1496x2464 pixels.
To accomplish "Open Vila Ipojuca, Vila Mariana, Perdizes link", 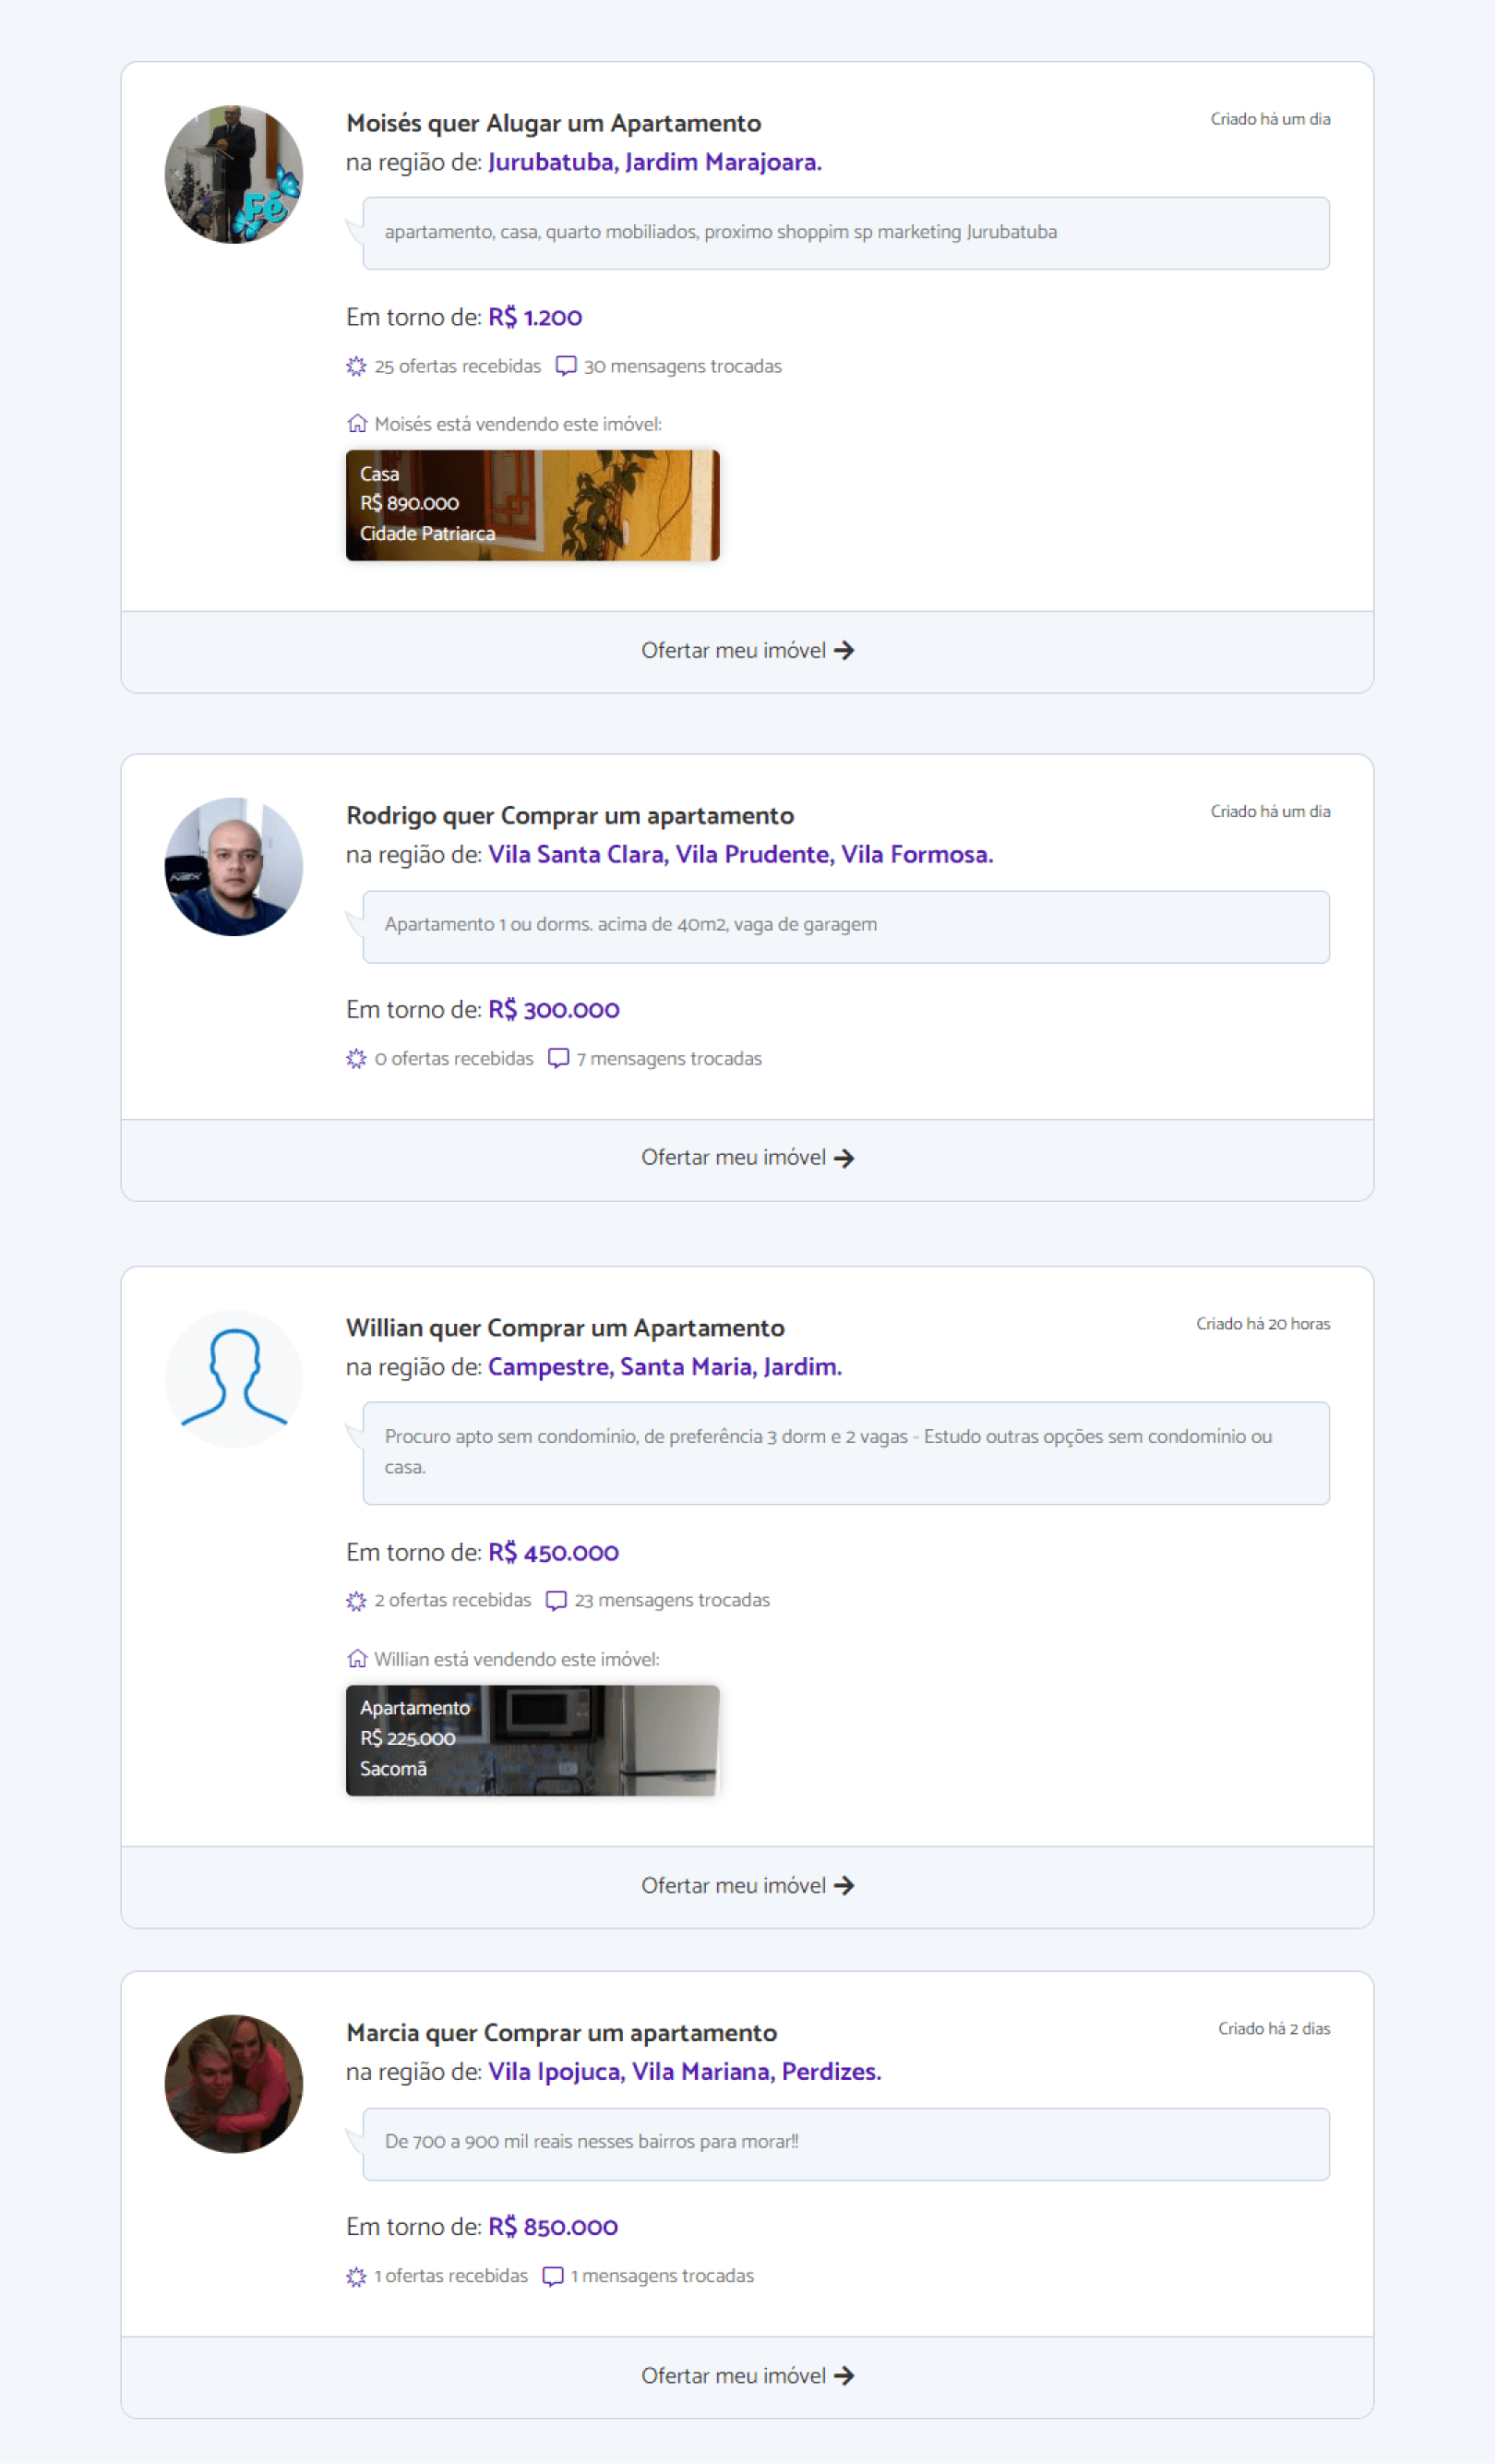I will click(x=684, y=2072).
